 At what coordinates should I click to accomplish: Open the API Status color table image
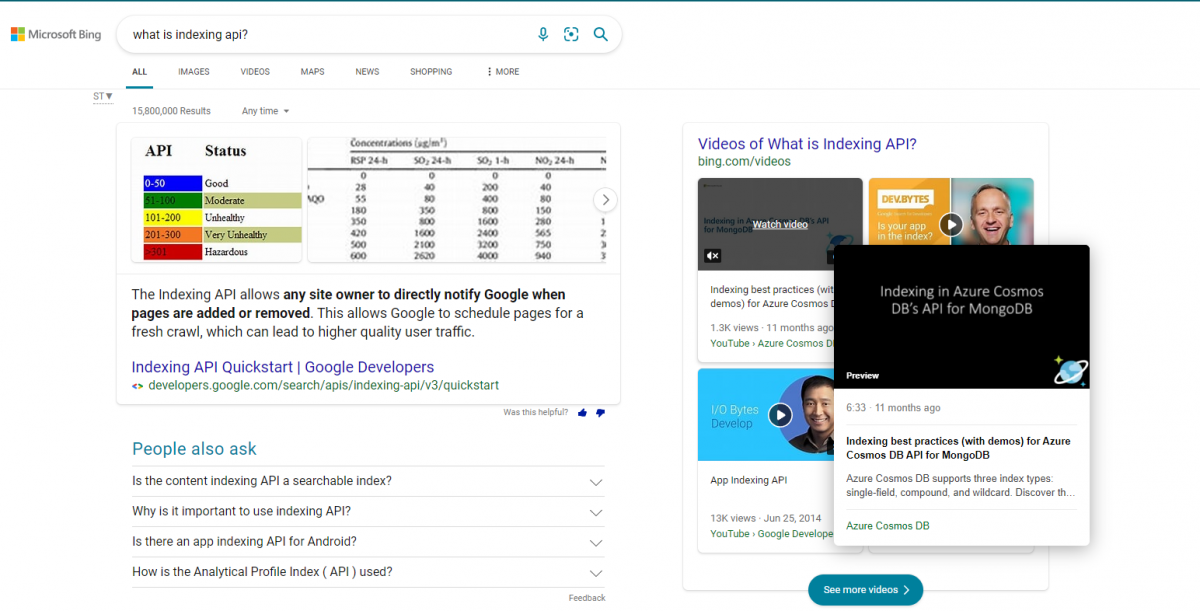point(216,200)
